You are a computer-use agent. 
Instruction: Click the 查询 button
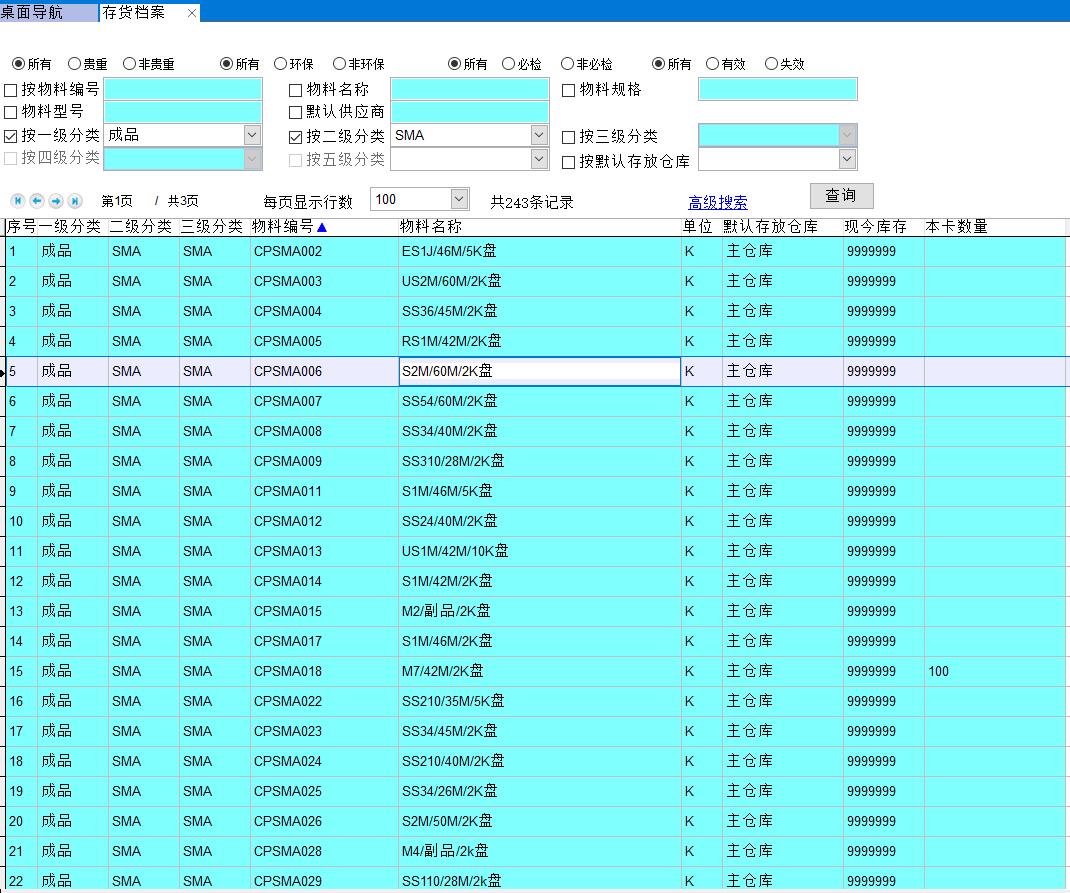point(841,195)
